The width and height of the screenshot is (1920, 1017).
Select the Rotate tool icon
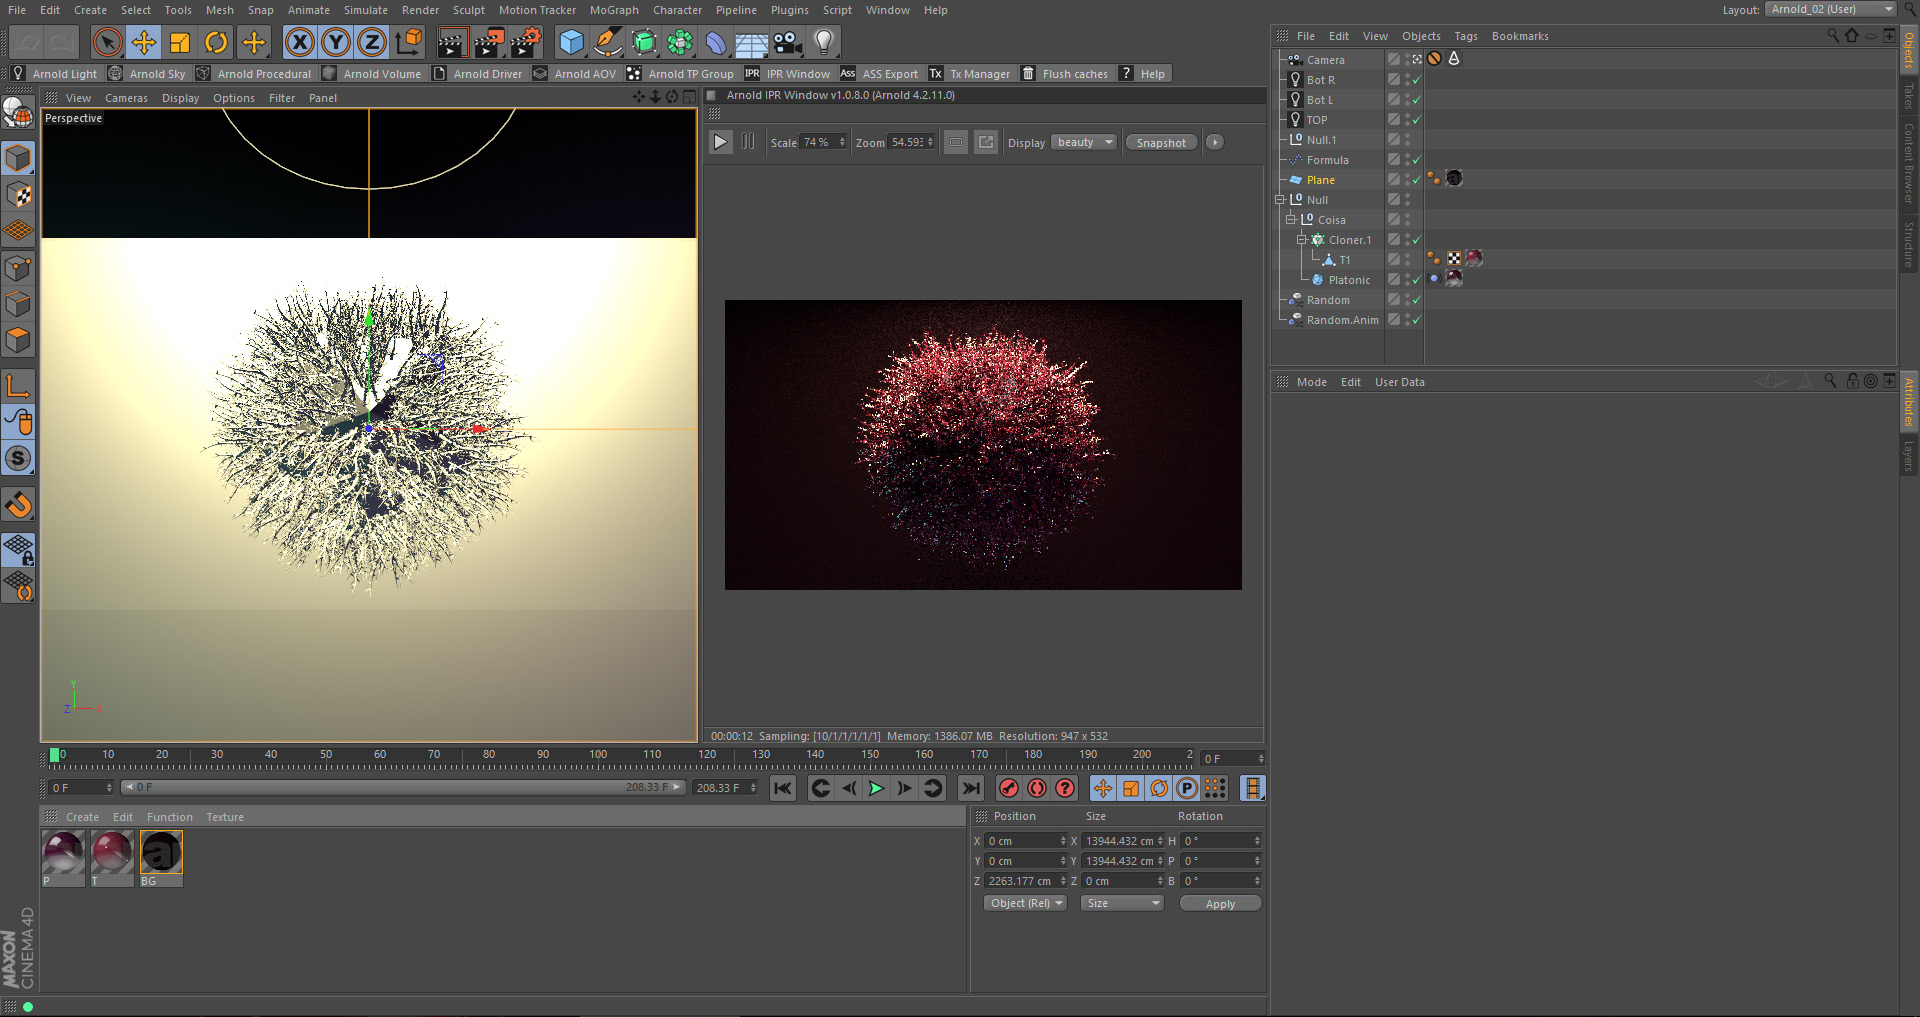click(x=216, y=42)
